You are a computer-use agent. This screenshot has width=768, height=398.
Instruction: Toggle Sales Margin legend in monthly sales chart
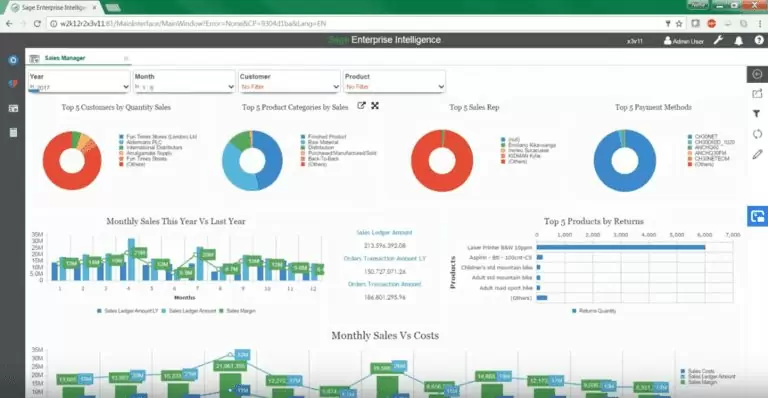pyautogui.click(x=237, y=311)
